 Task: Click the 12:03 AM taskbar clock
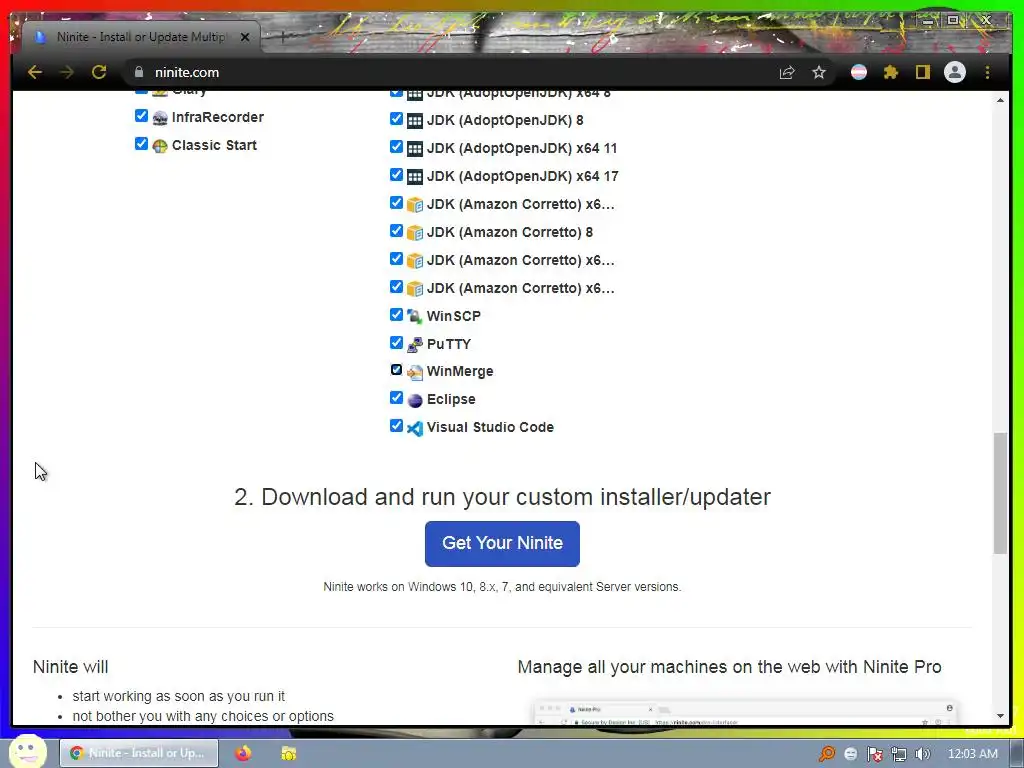972,754
